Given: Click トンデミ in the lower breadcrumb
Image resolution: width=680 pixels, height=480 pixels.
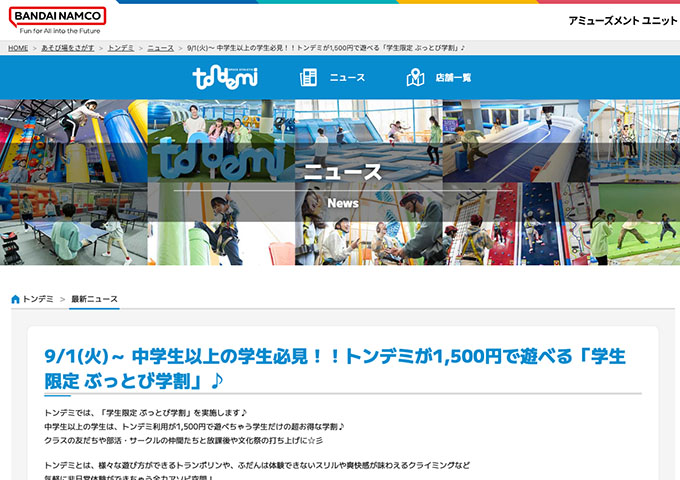Looking at the screenshot, I should click(38, 299).
